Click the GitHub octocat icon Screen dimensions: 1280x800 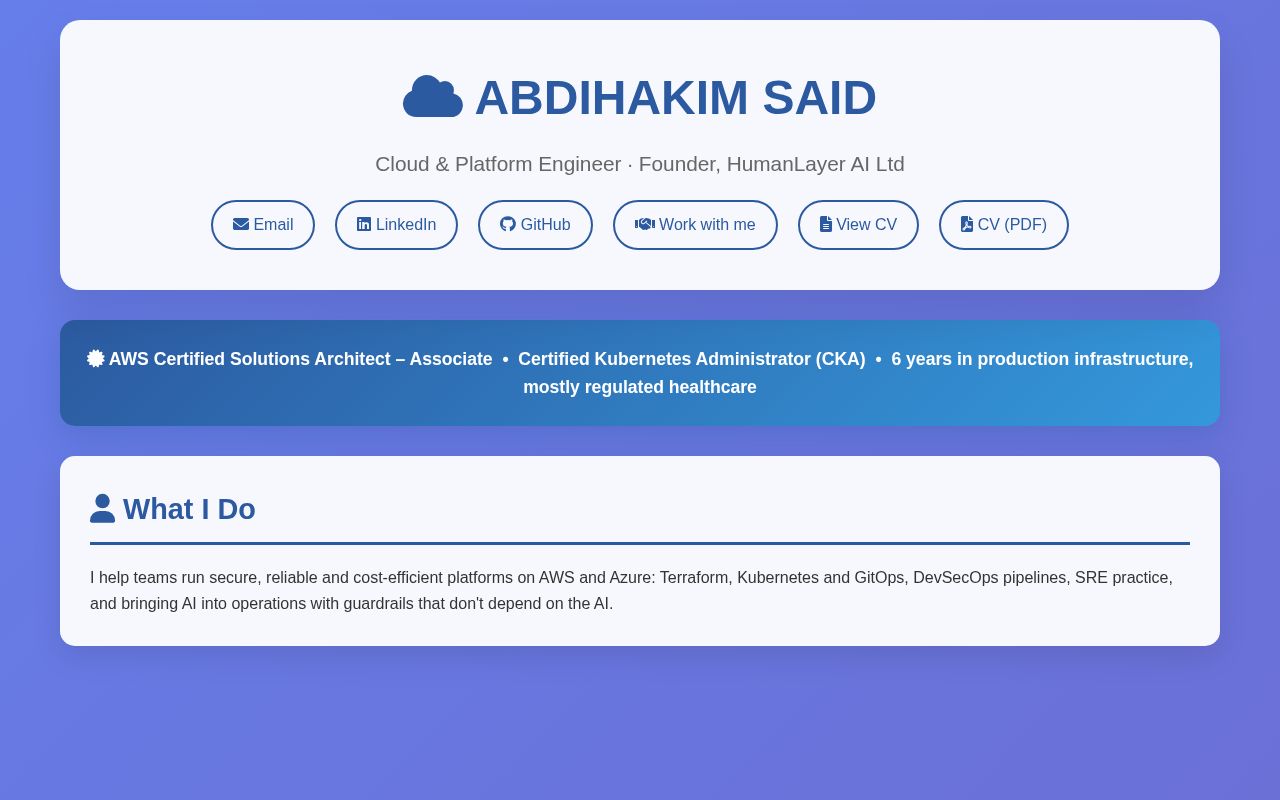508,224
